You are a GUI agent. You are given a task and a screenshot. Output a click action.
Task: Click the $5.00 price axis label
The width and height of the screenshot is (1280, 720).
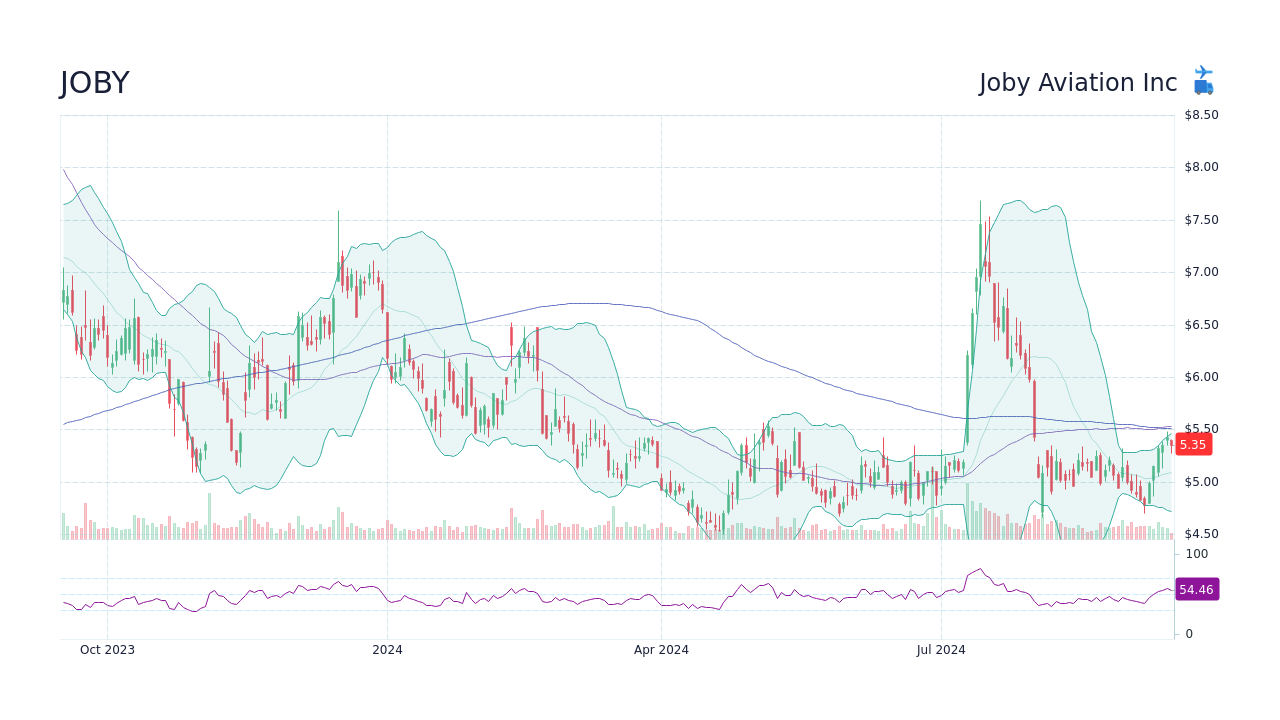[1201, 482]
